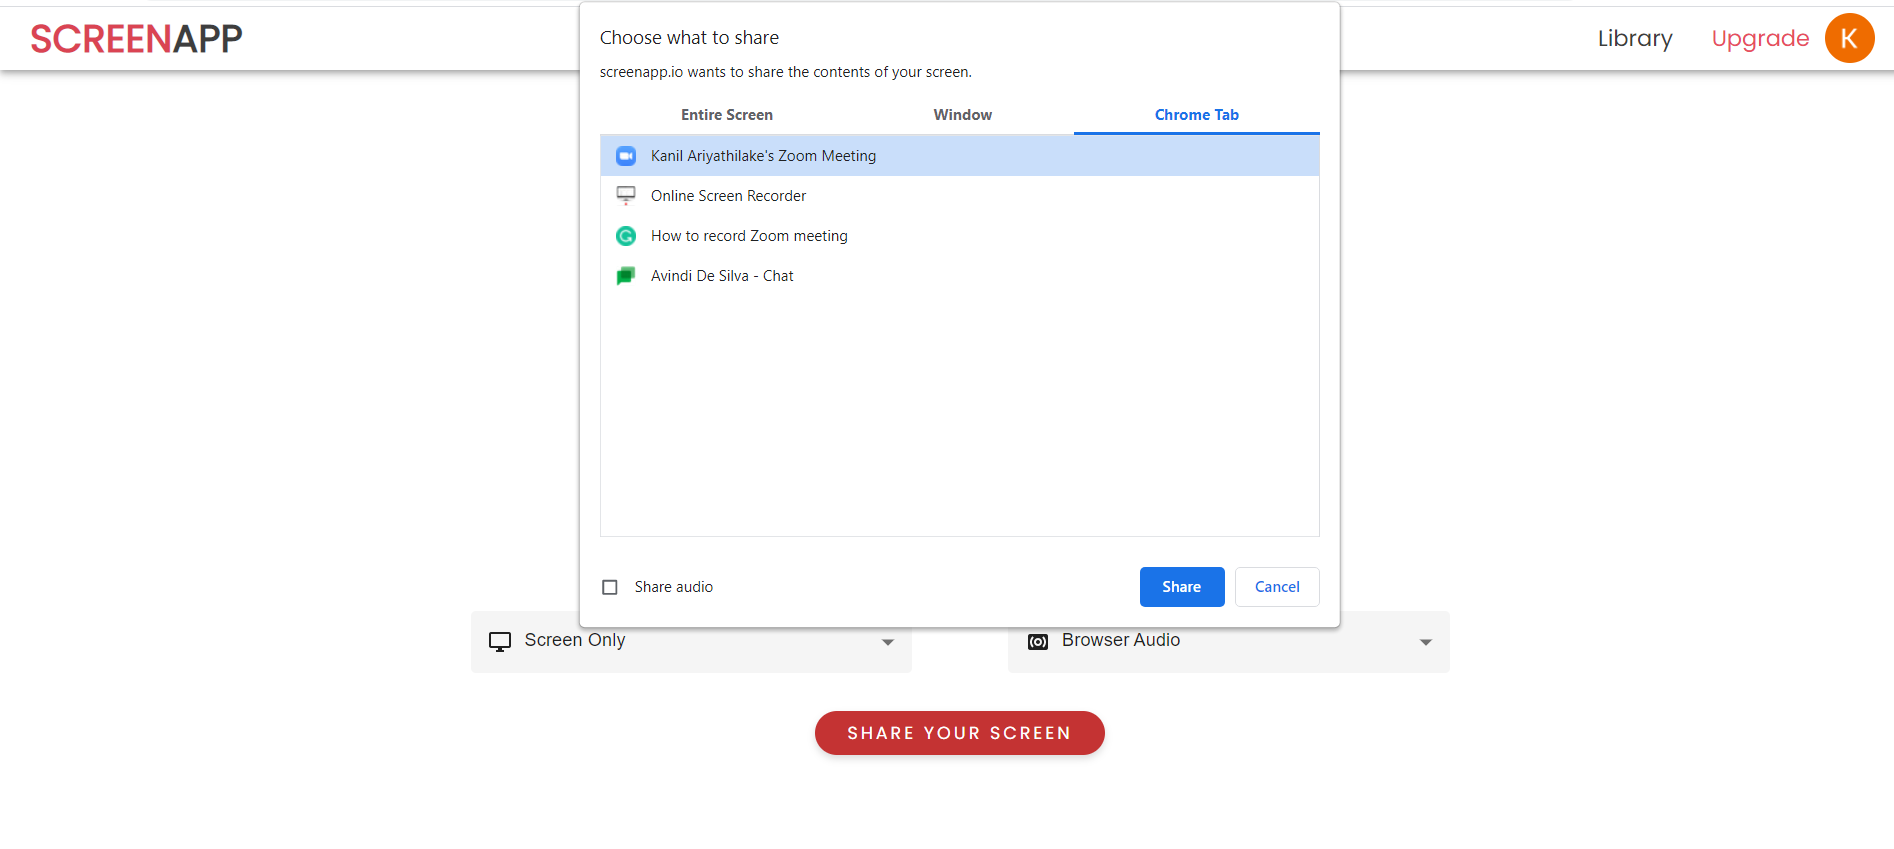Expand the Screen Only dropdown arrow

[888, 642]
